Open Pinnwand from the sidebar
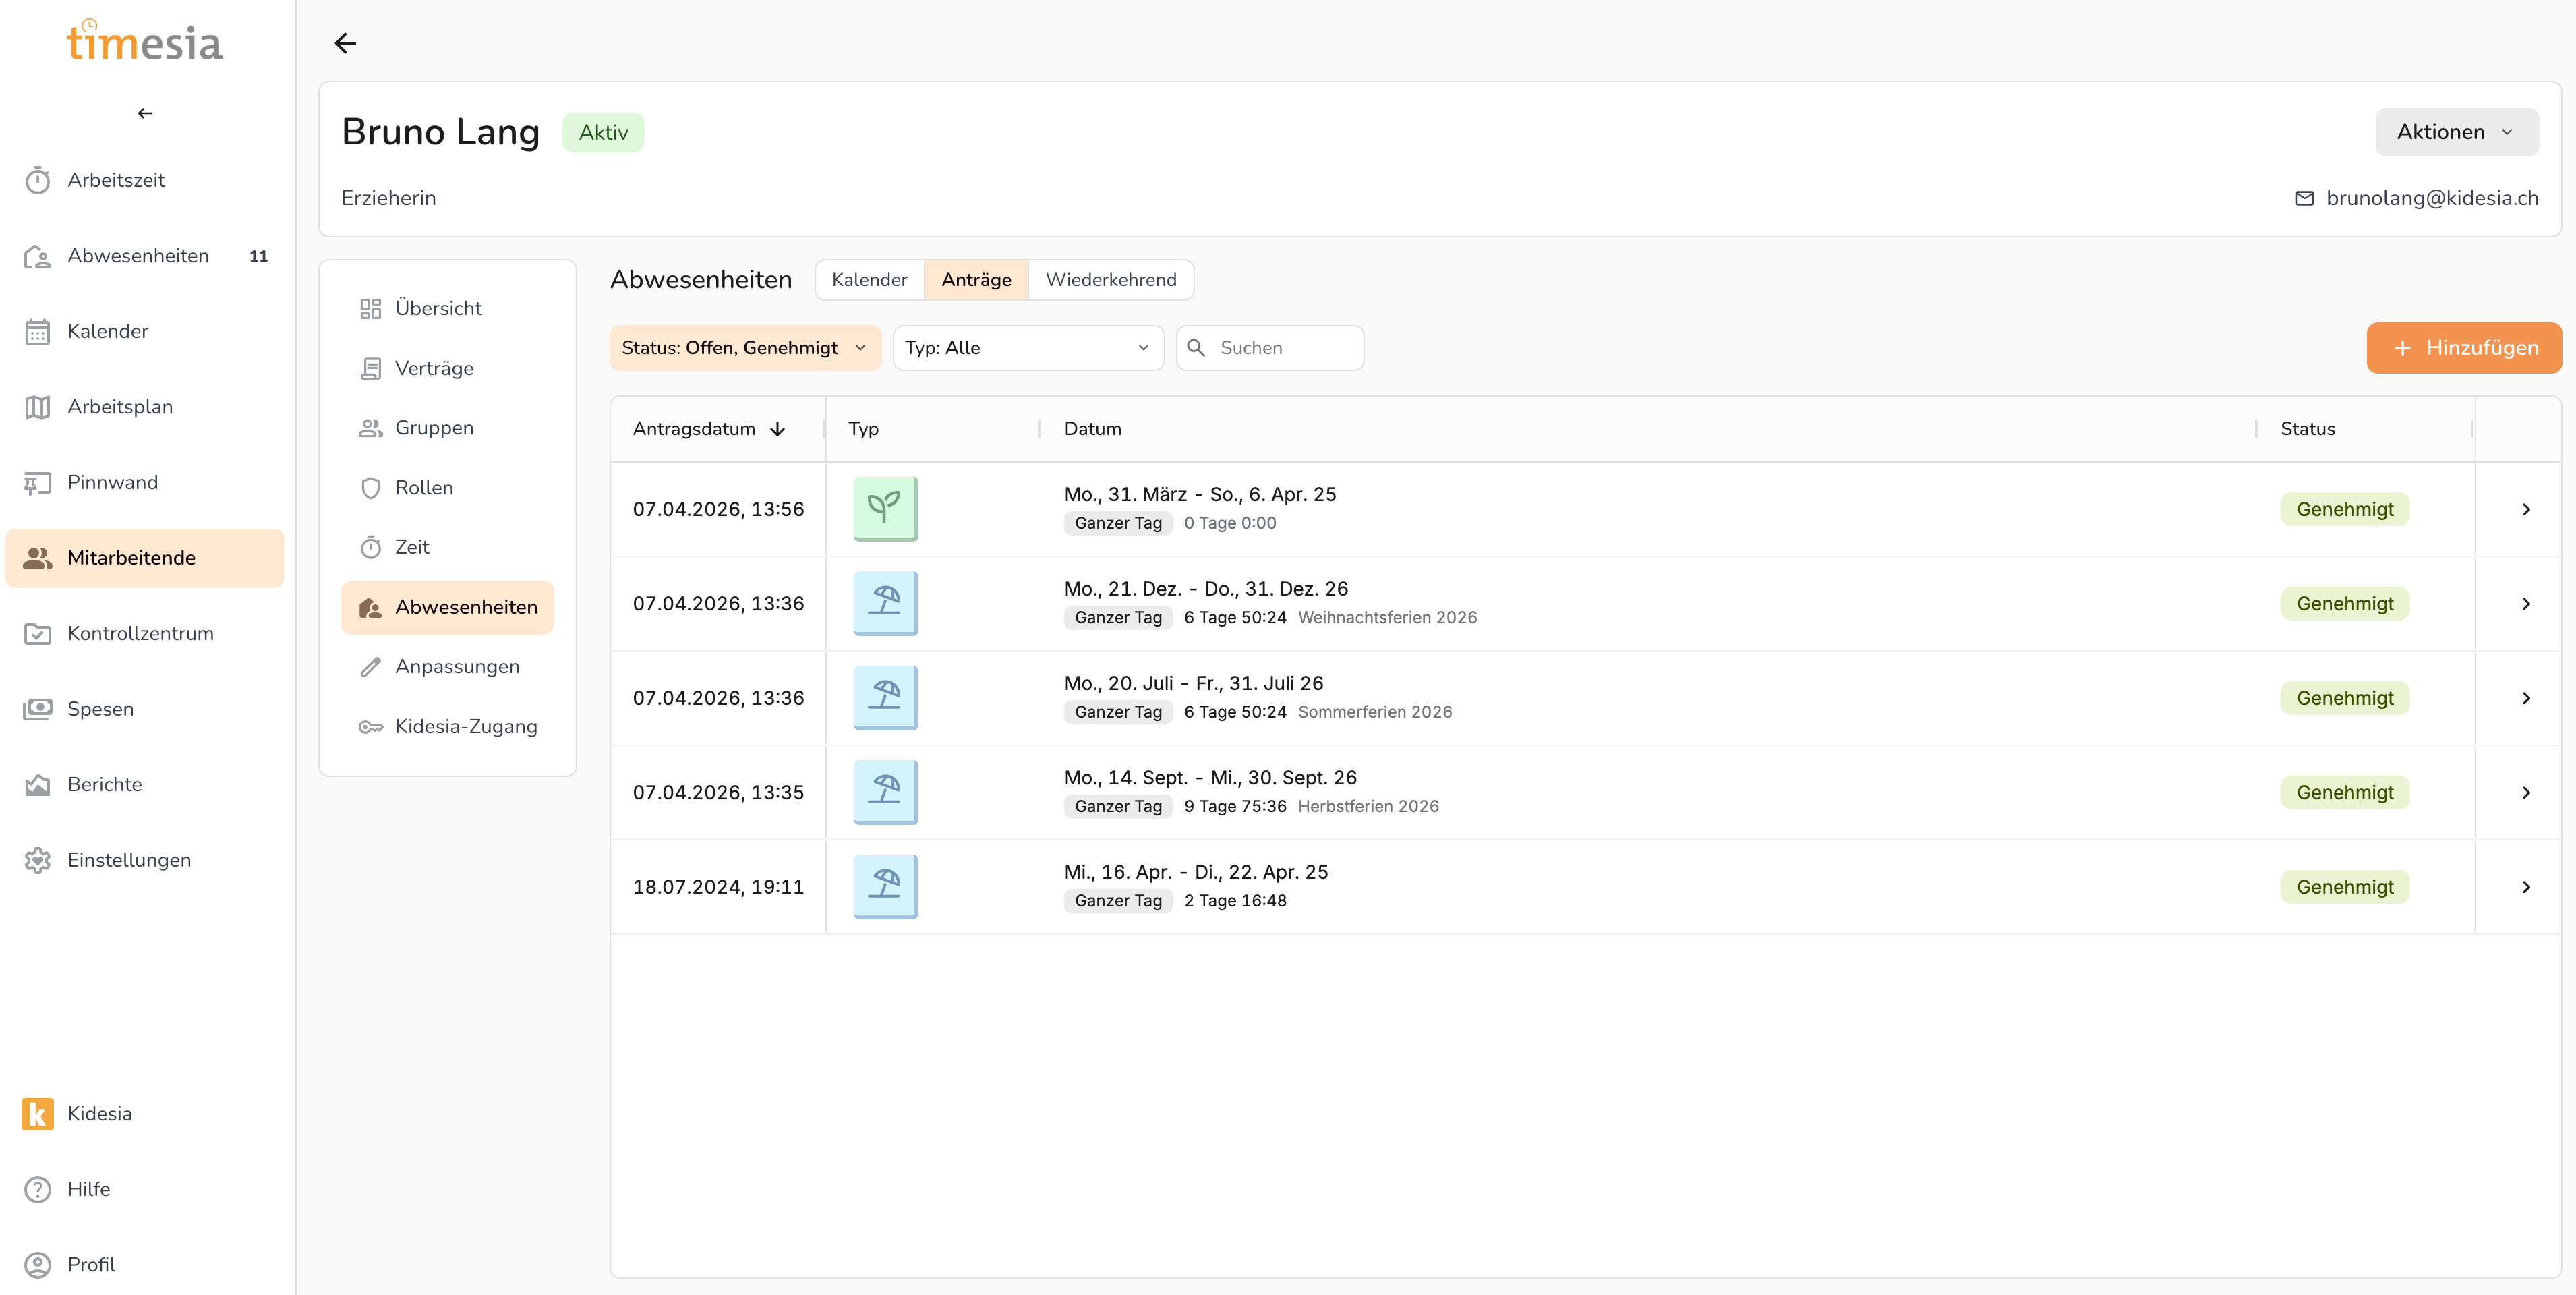This screenshot has height=1295, width=2576. (x=112, y=482)
